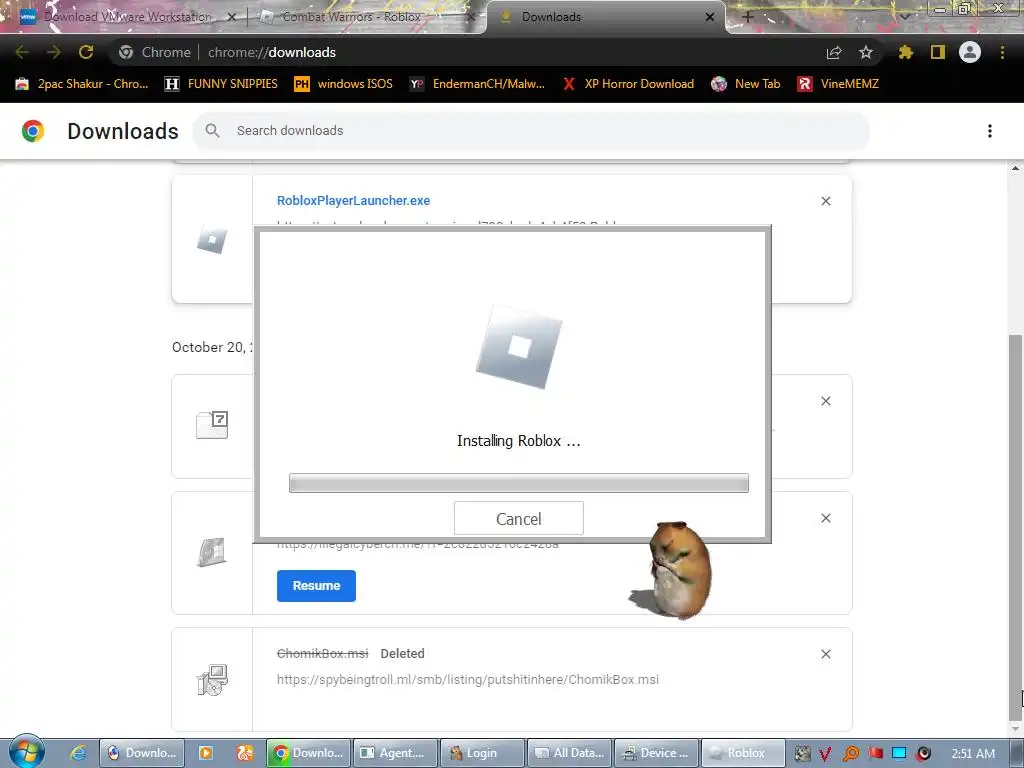The image size is (1024, 768).
Task: Launch Internet Explorer from taskbar
Action: pos(78,753)
